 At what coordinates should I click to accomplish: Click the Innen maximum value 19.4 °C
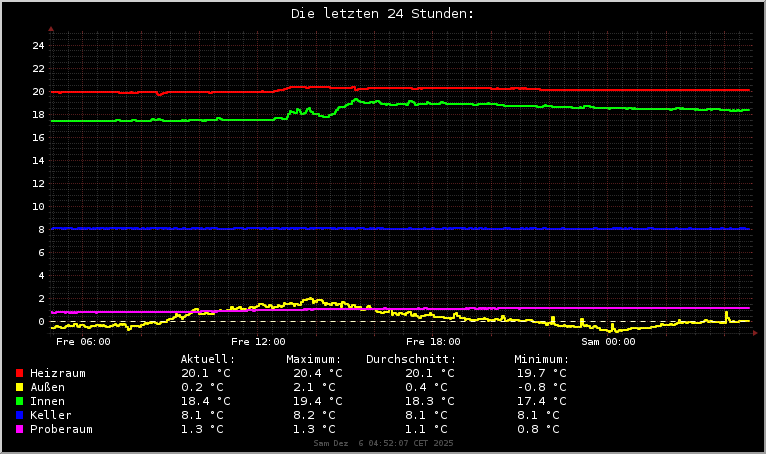(314, 401)
